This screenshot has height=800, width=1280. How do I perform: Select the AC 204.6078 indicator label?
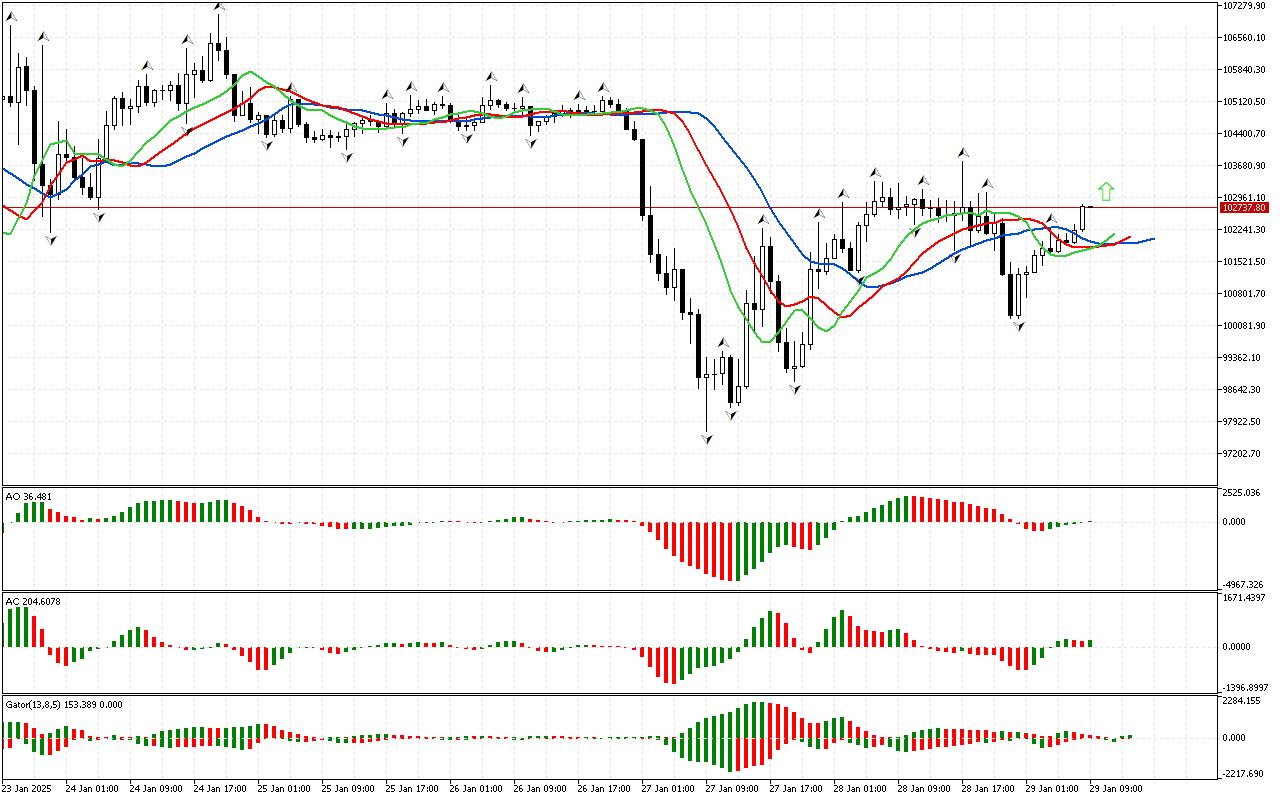(33, 601)
